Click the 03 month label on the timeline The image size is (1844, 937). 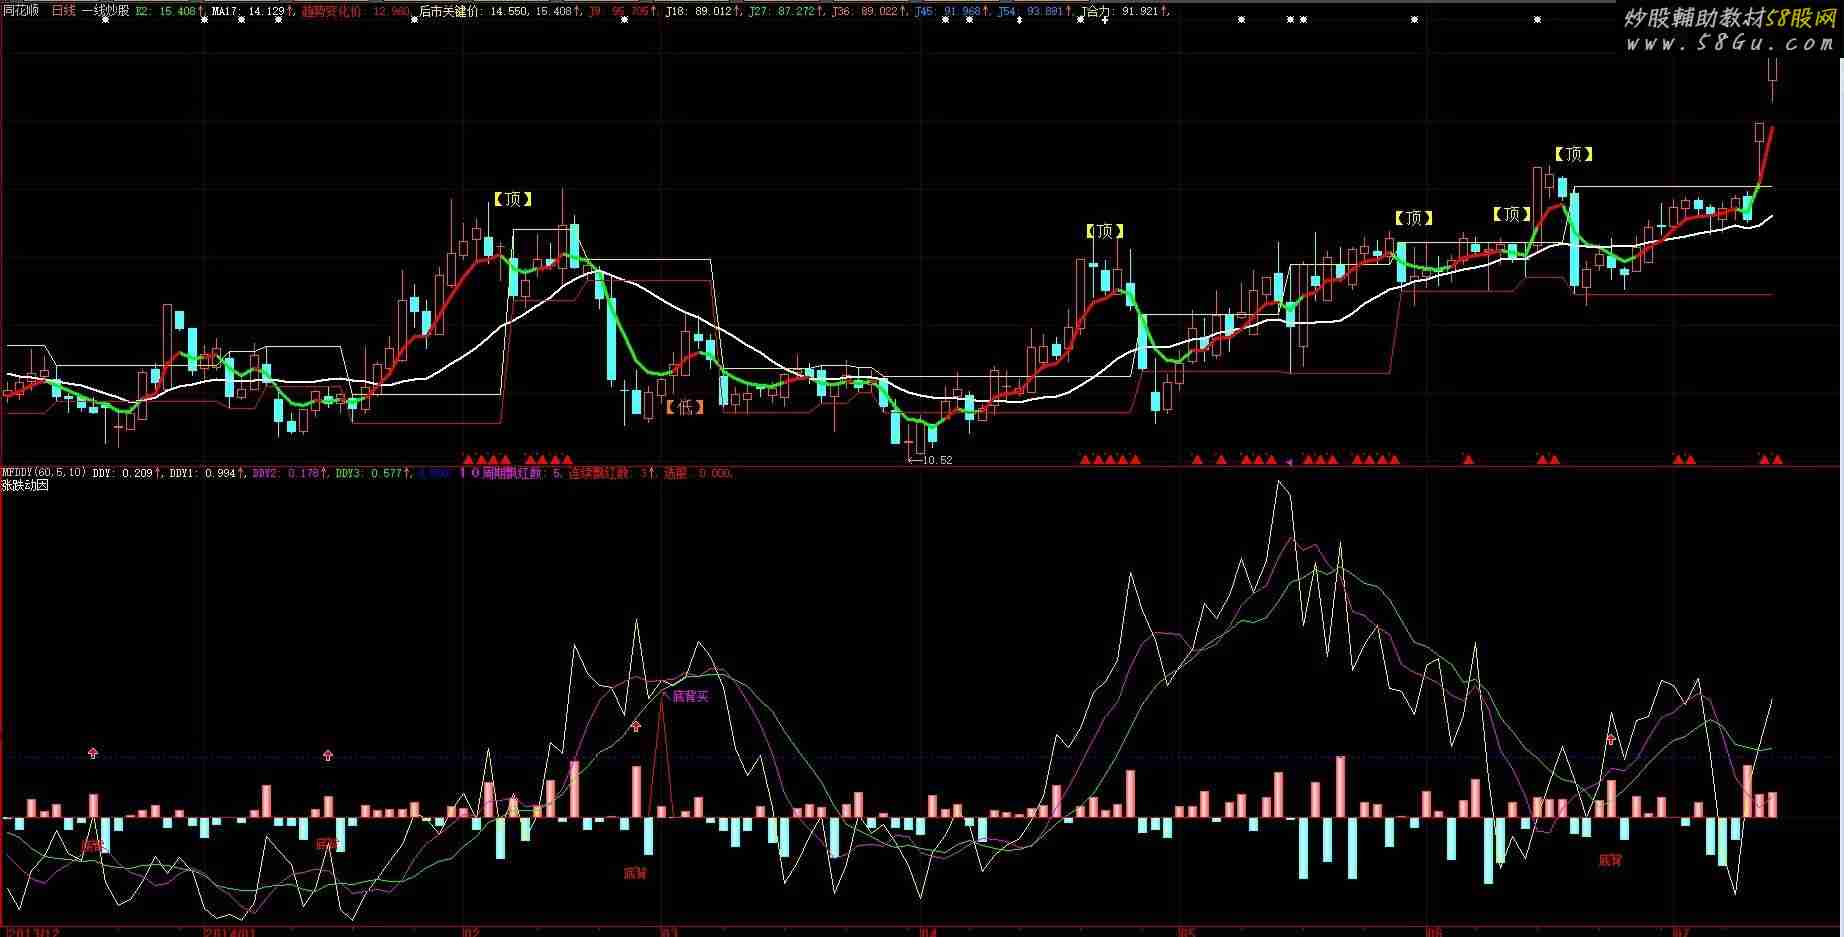pyautogui.click(x=668, y=932)
